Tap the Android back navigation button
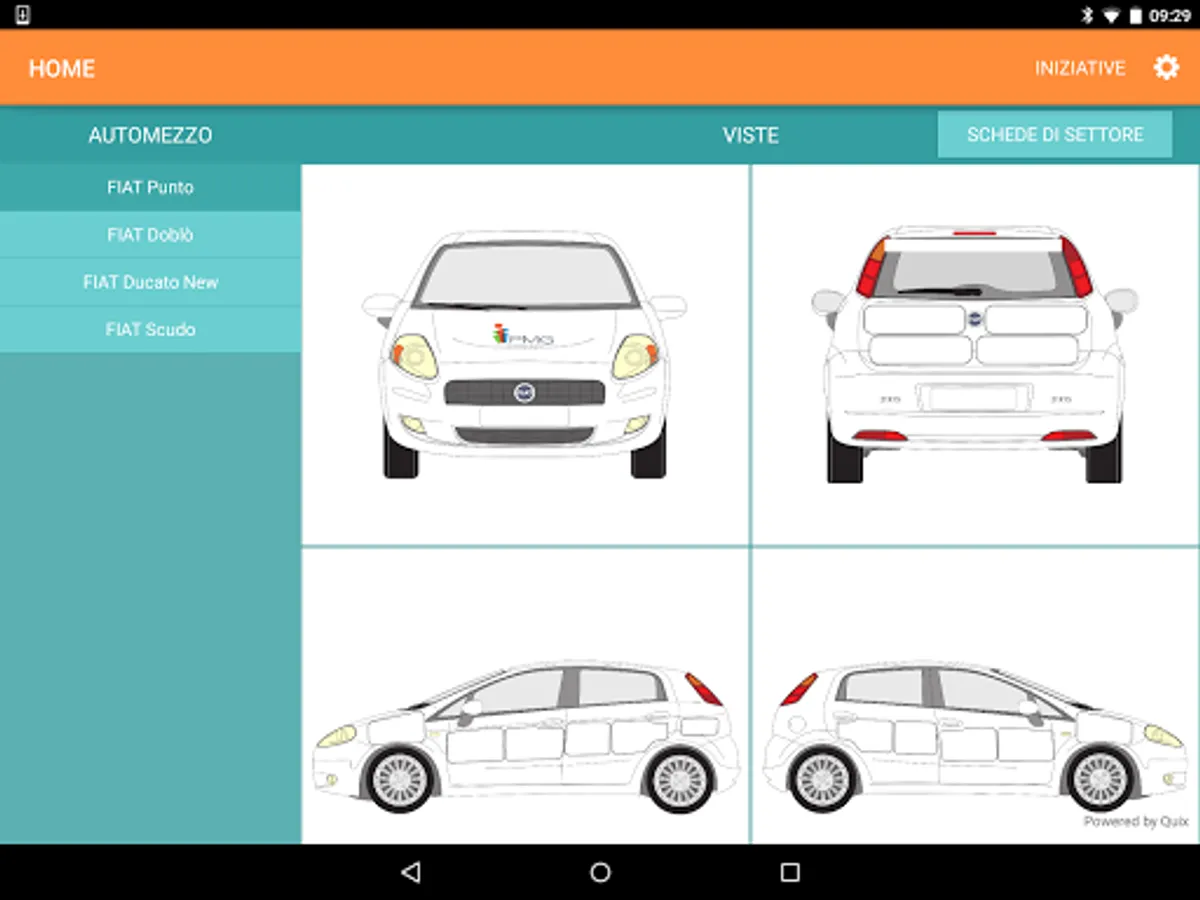Viewport: 1200px width, 900px height. pyautogui.click(x=410, y=872)
